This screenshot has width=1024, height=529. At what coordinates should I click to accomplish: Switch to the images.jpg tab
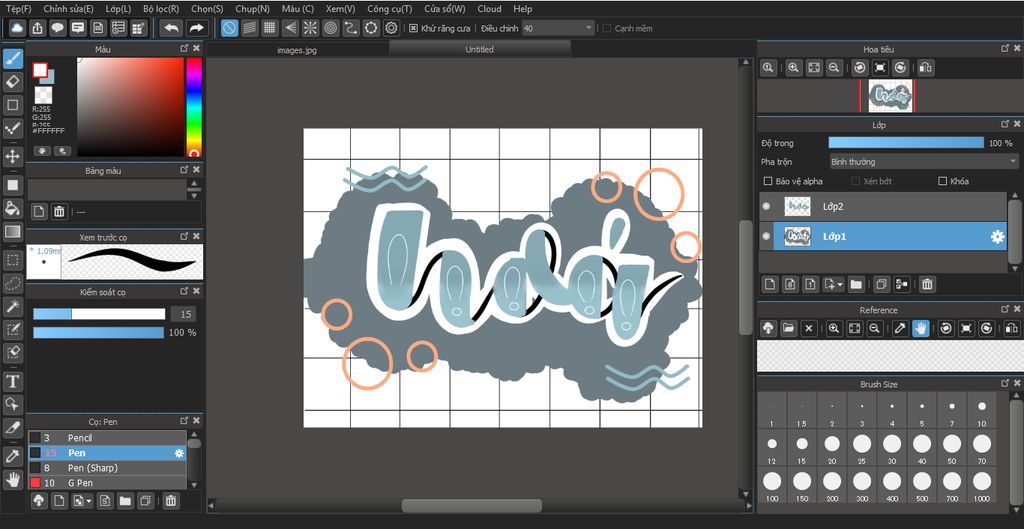click(297, 50)
